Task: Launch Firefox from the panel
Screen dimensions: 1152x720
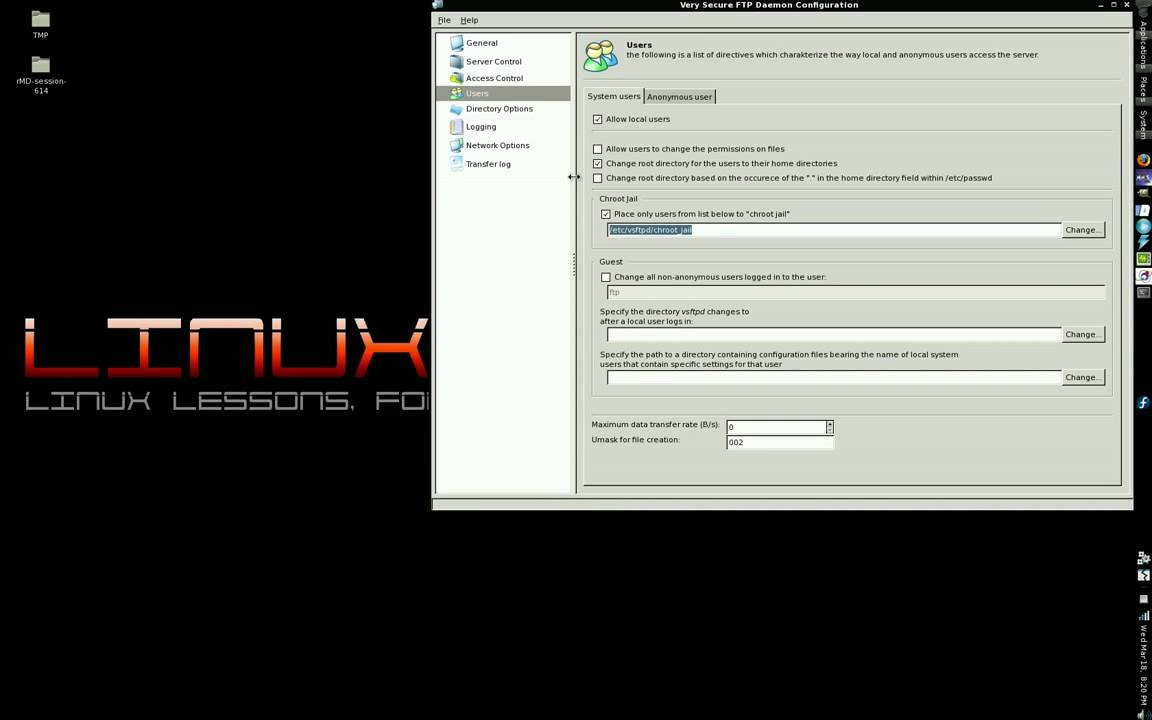Action: pos(1143,159)
